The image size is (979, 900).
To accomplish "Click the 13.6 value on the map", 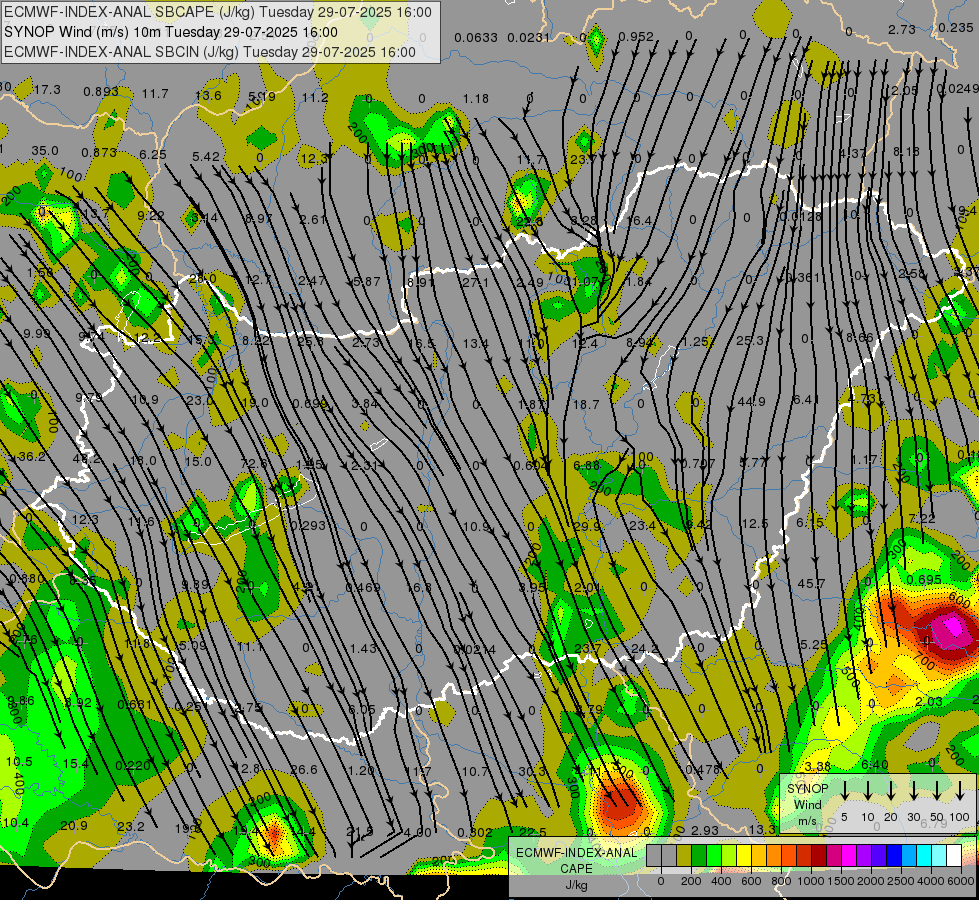I will coord(208,96).
